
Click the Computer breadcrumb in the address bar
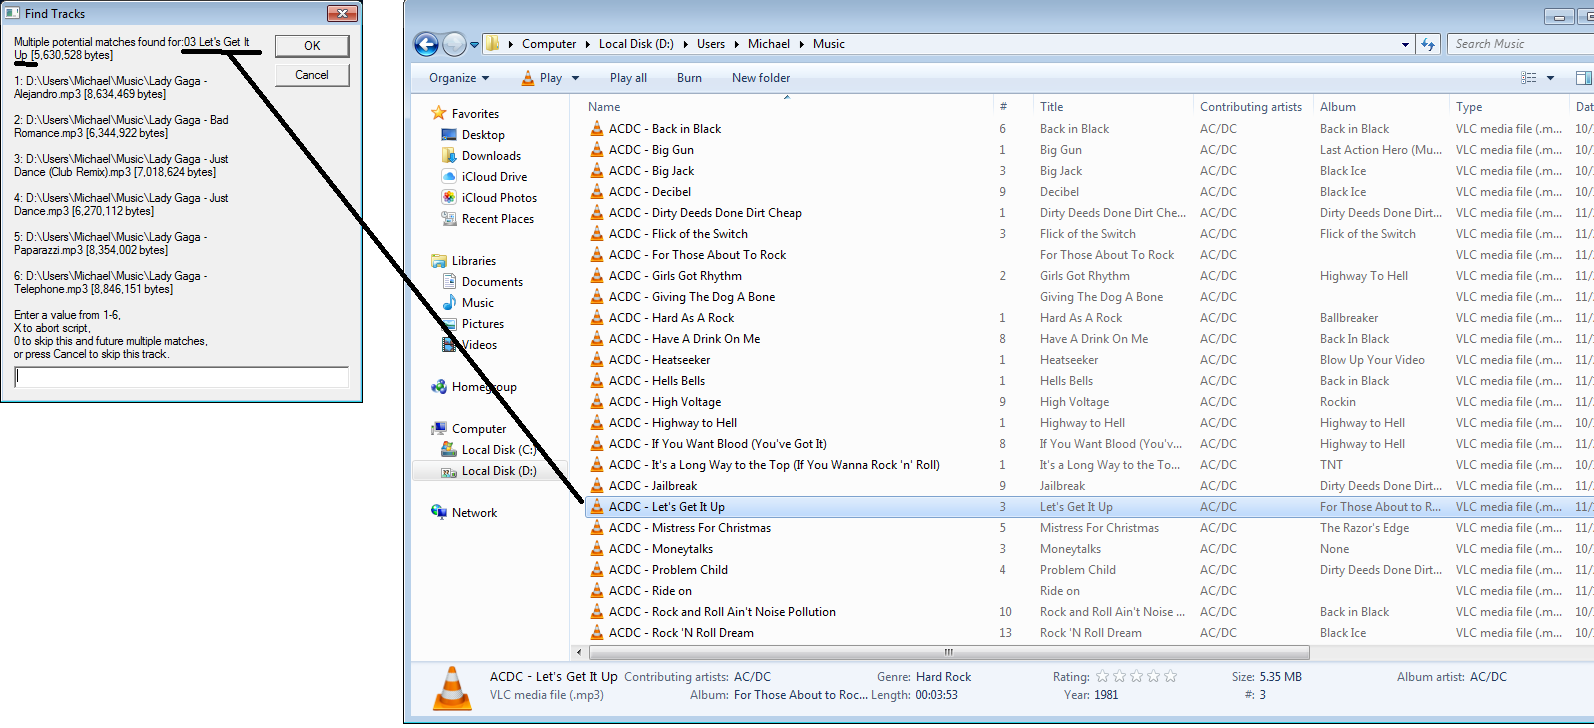tap(549, 44)
